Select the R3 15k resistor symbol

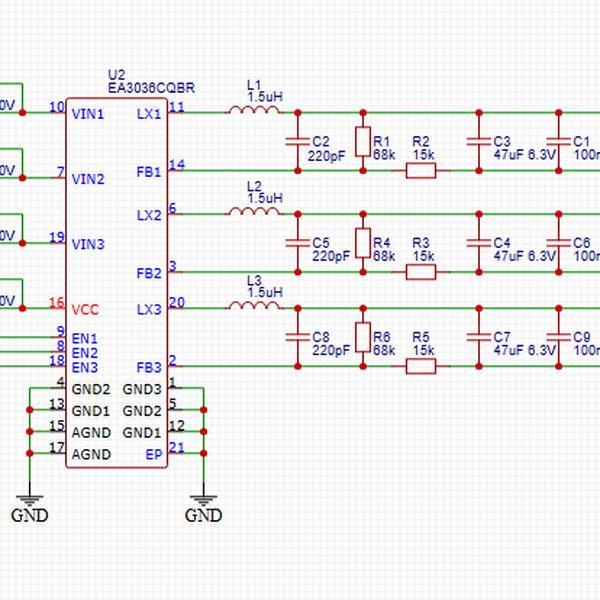coord(421,272)
